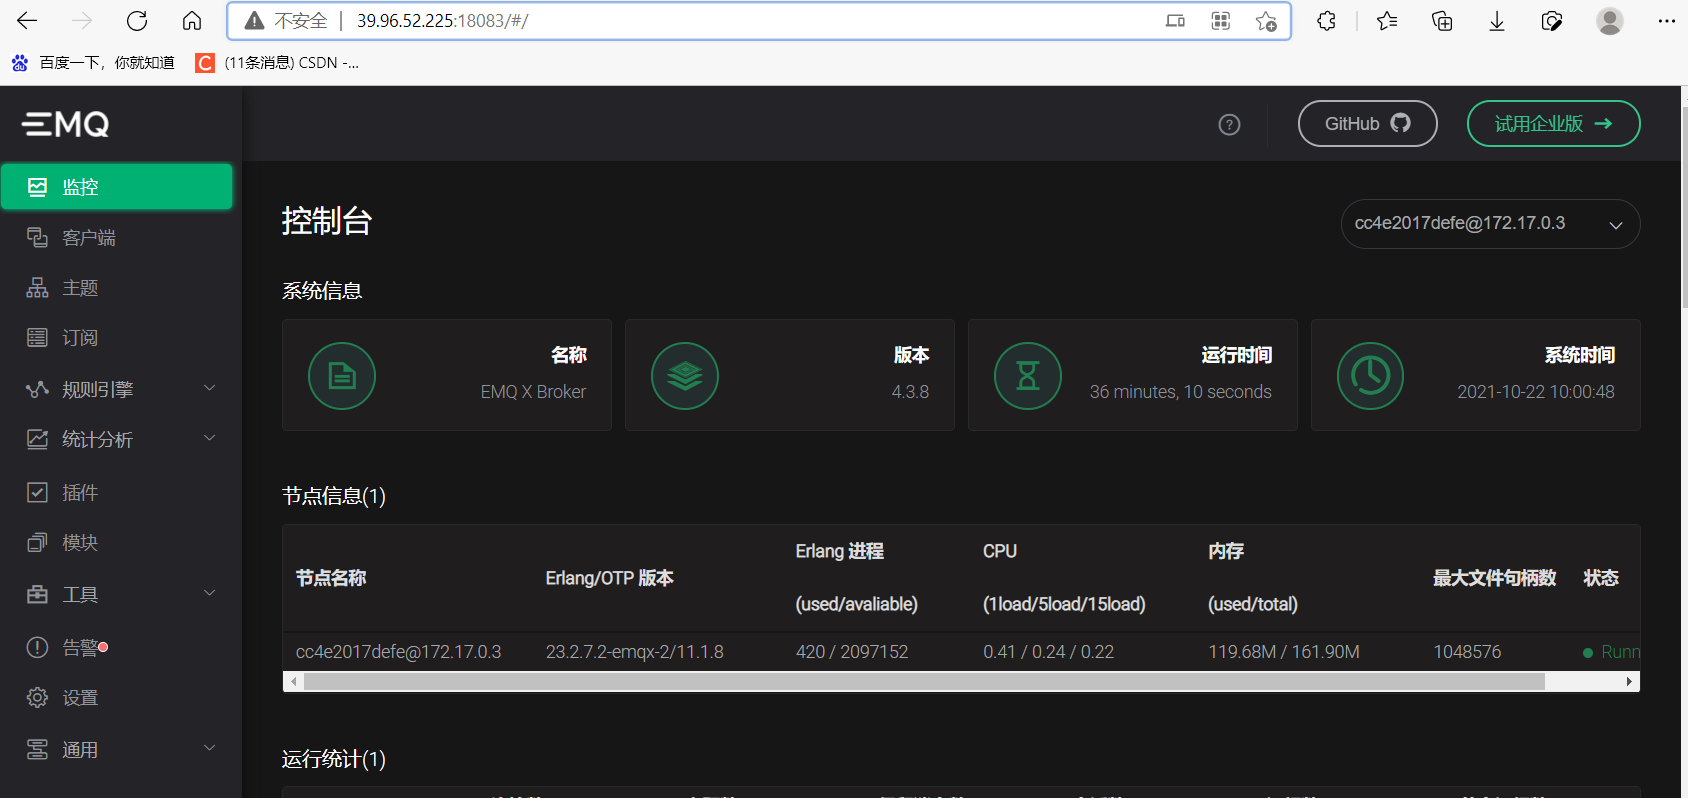This screenshot has height=798, width=1688.
Task: Click the browser back arrow
Action: tap(27, 21)
